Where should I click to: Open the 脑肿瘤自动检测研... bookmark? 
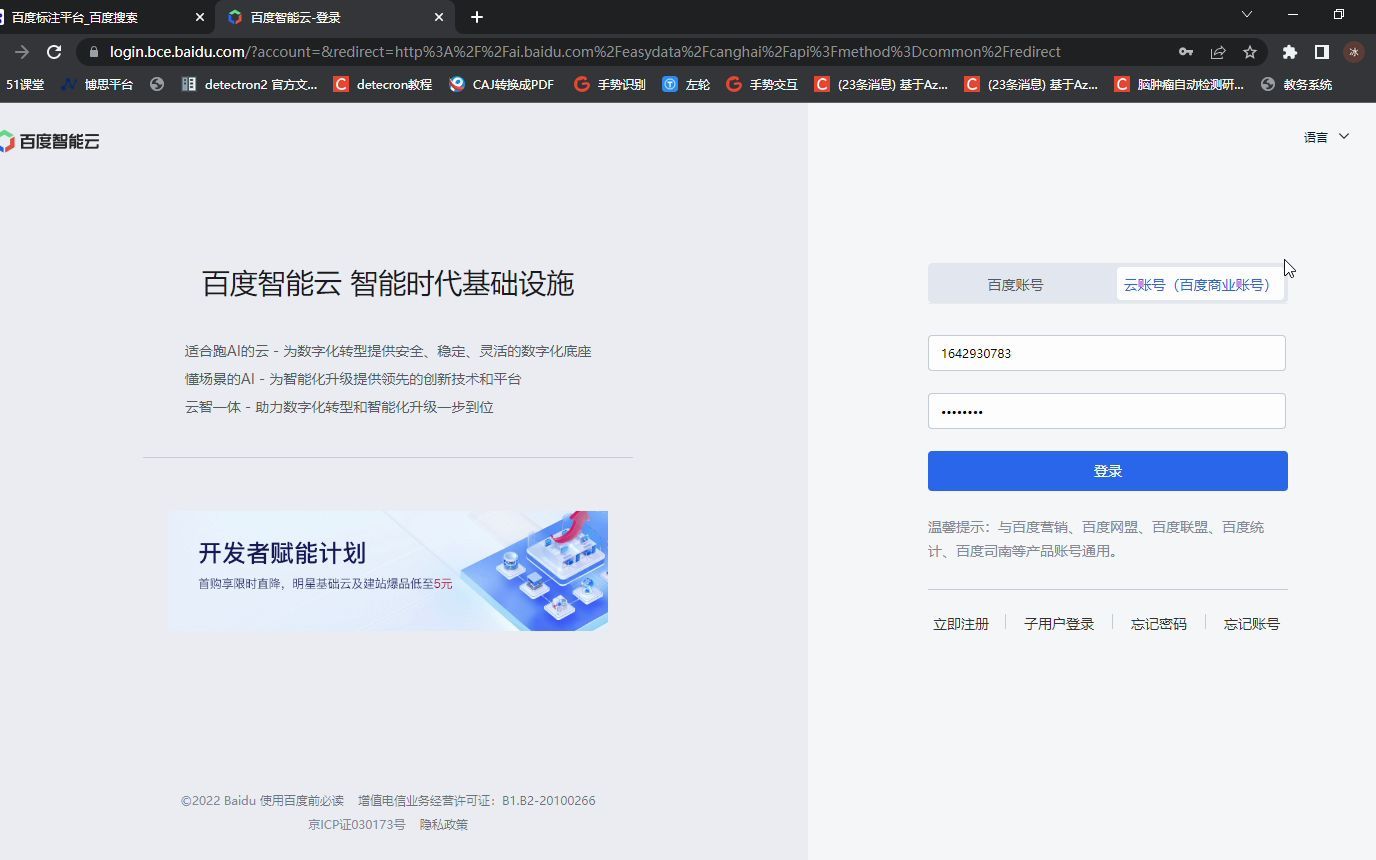click(x=1179, y=85)
